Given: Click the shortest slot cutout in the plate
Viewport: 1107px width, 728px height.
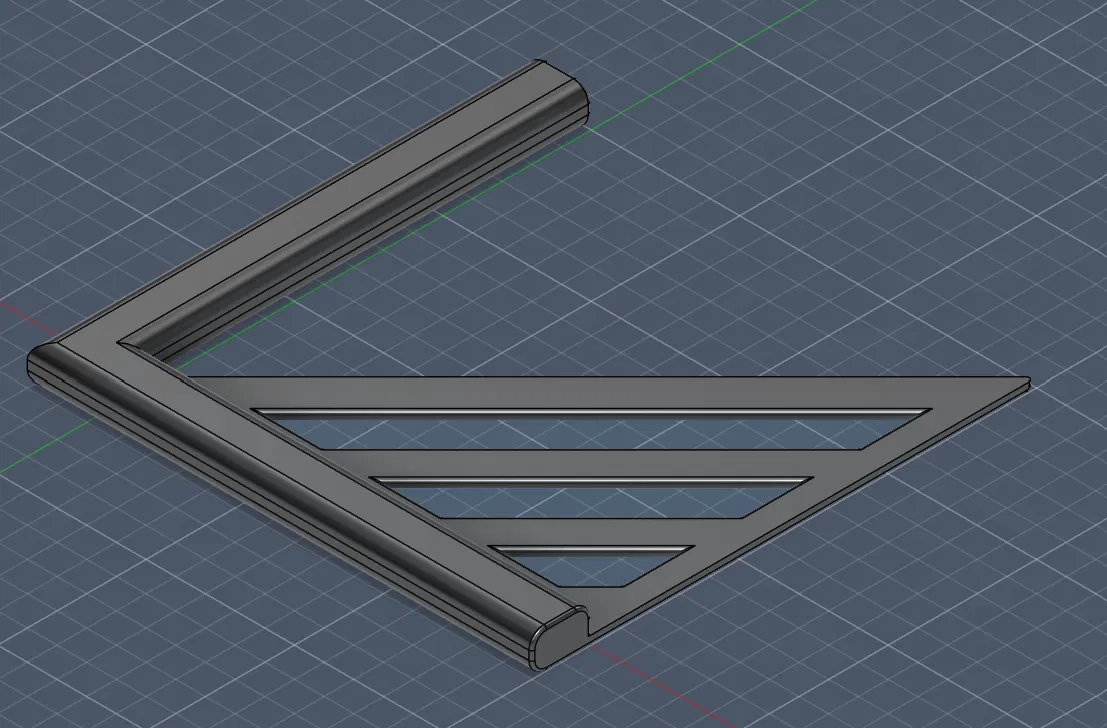Looking at the screenshot, I should coord(592,566).
